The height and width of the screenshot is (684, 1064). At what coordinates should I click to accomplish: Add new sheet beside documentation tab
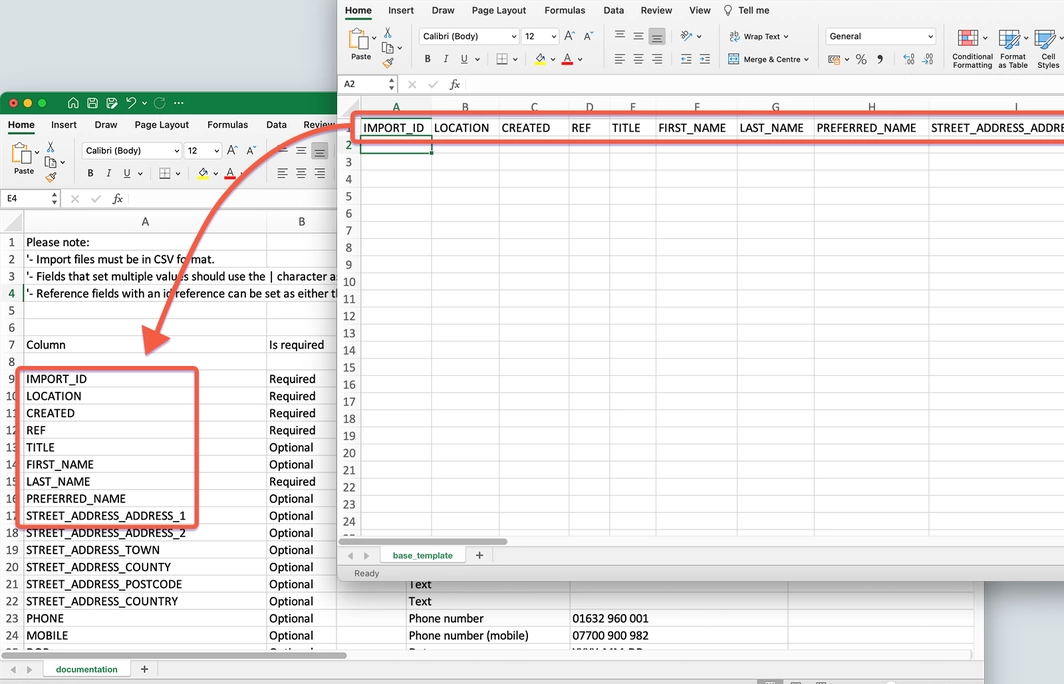click(x=144, y=670)
